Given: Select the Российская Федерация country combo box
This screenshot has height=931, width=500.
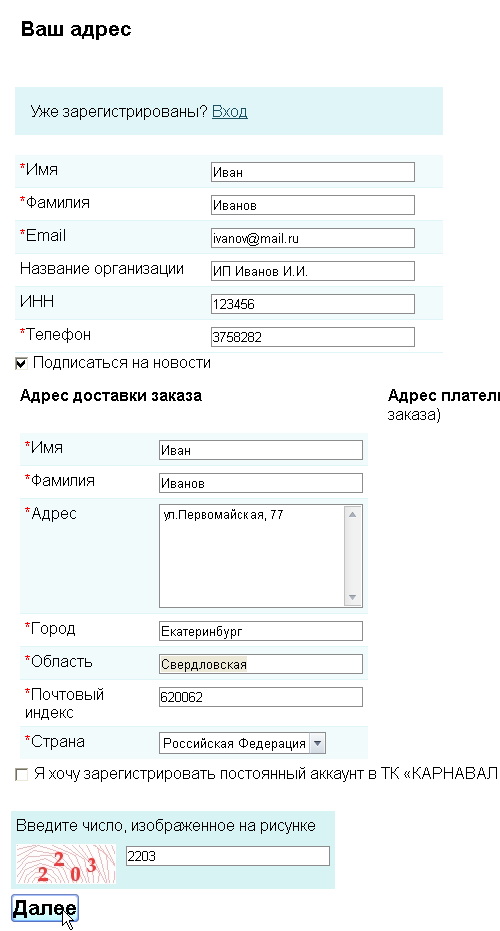Looking at the screenshot, I should 242,743.
